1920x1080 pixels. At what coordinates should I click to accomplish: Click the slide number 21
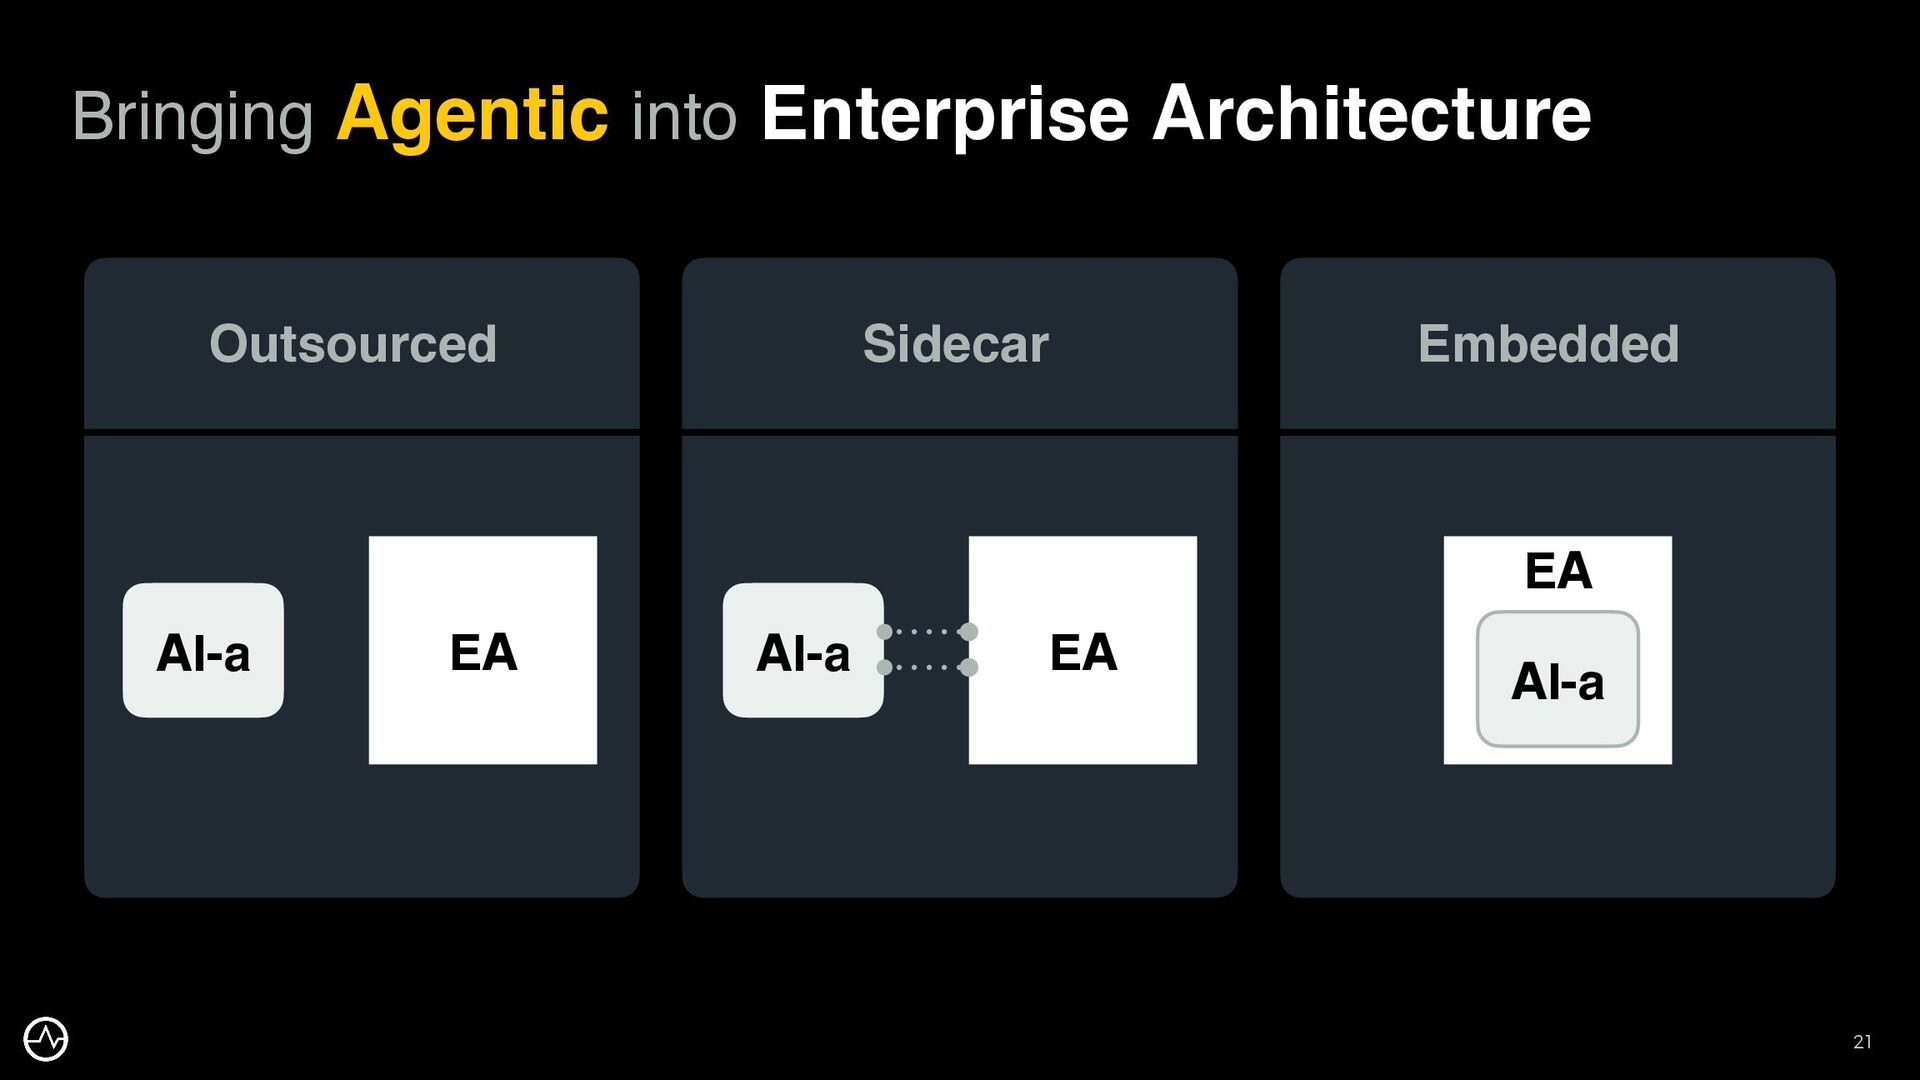pyautogui.click(x=1862, y=1042)
